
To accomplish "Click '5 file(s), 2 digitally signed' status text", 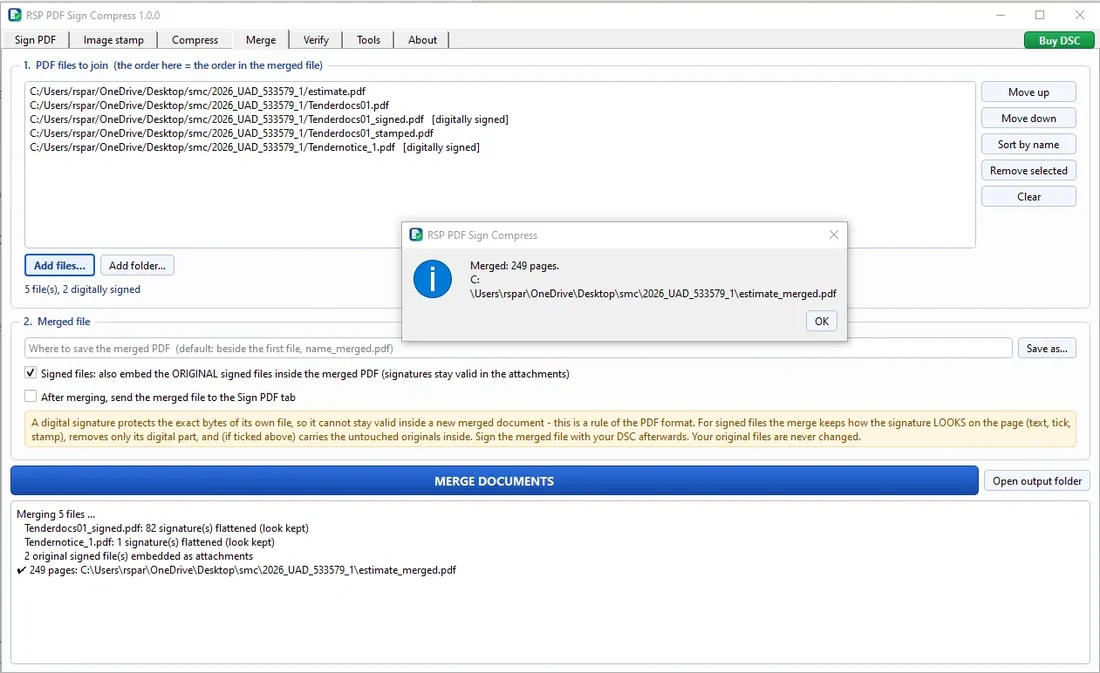I will 83,289.
